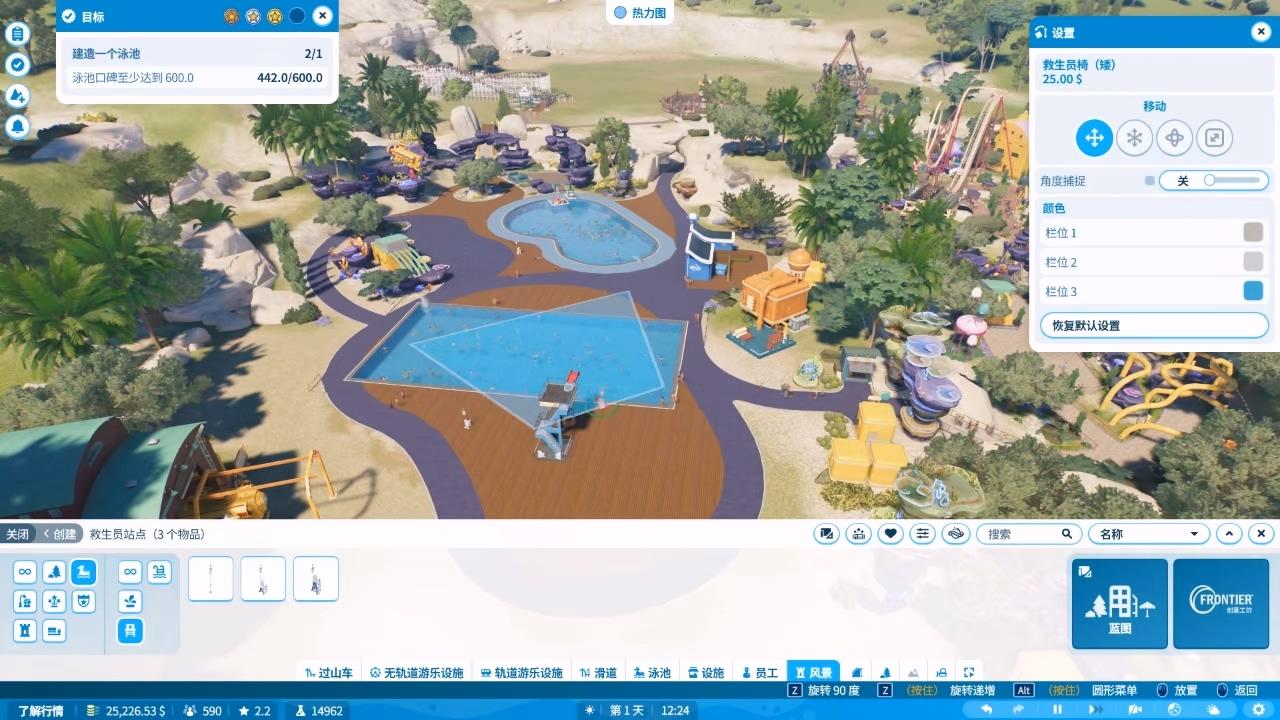Open the 泳池 pools tab

(x=651, y=673)
